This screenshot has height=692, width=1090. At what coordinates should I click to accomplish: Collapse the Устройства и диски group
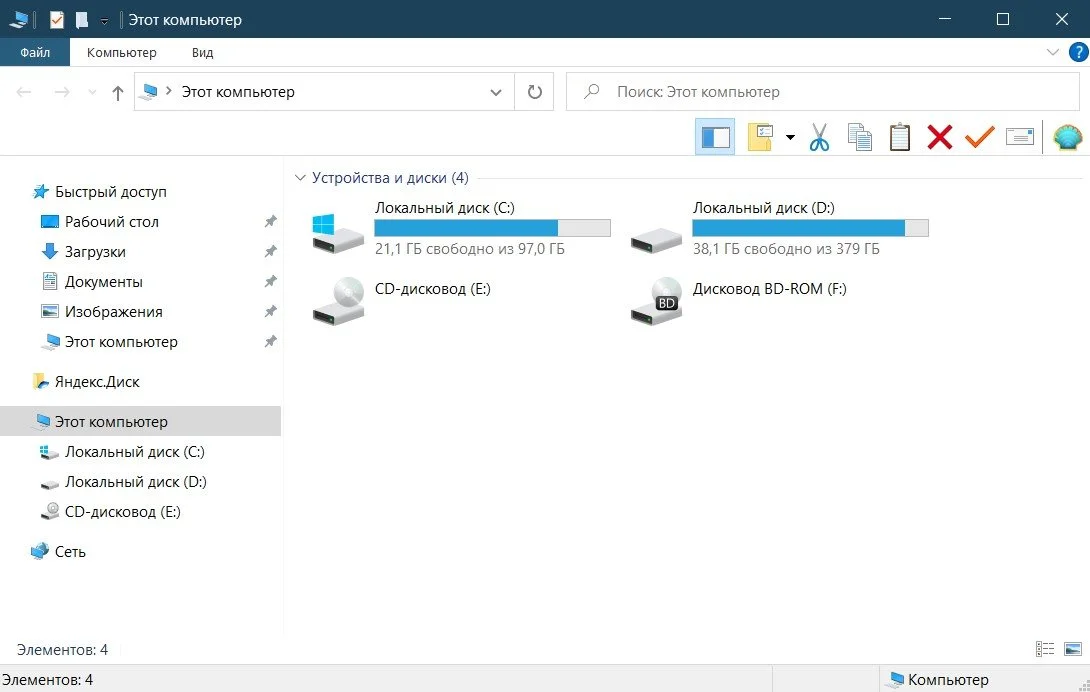300,178
